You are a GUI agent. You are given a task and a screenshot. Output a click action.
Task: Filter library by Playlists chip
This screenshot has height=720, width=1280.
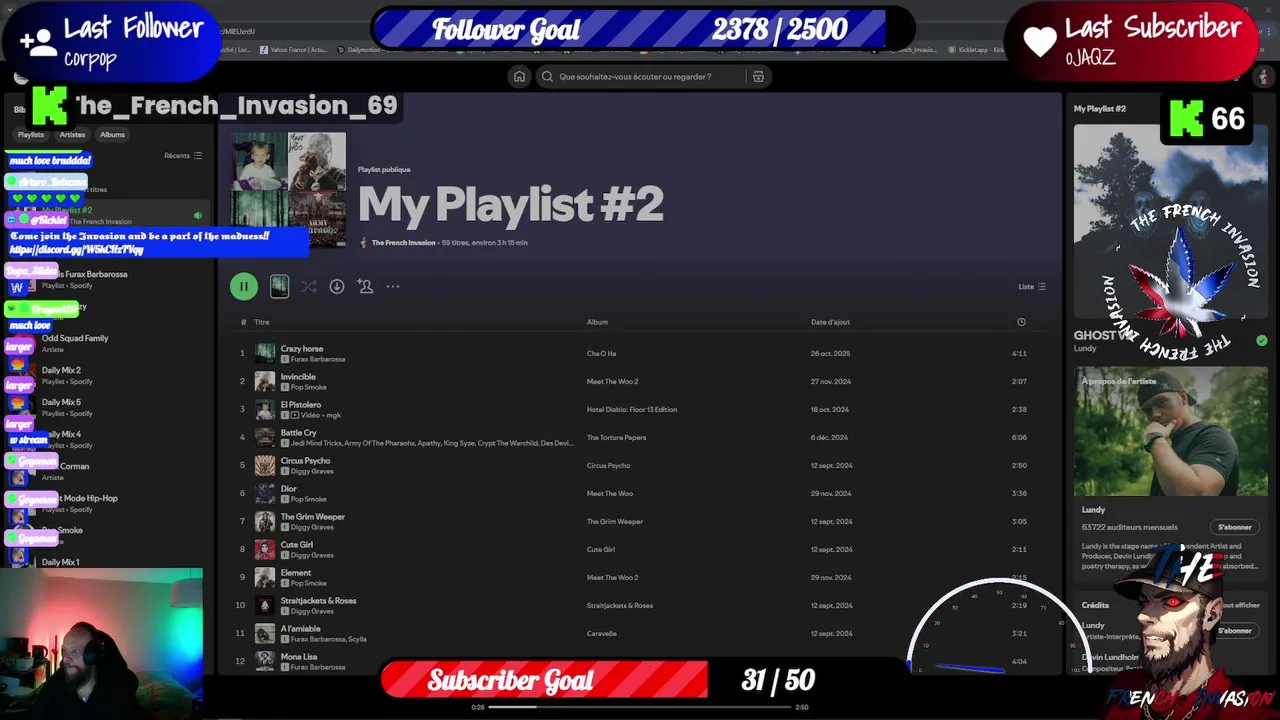click(31, 135)
